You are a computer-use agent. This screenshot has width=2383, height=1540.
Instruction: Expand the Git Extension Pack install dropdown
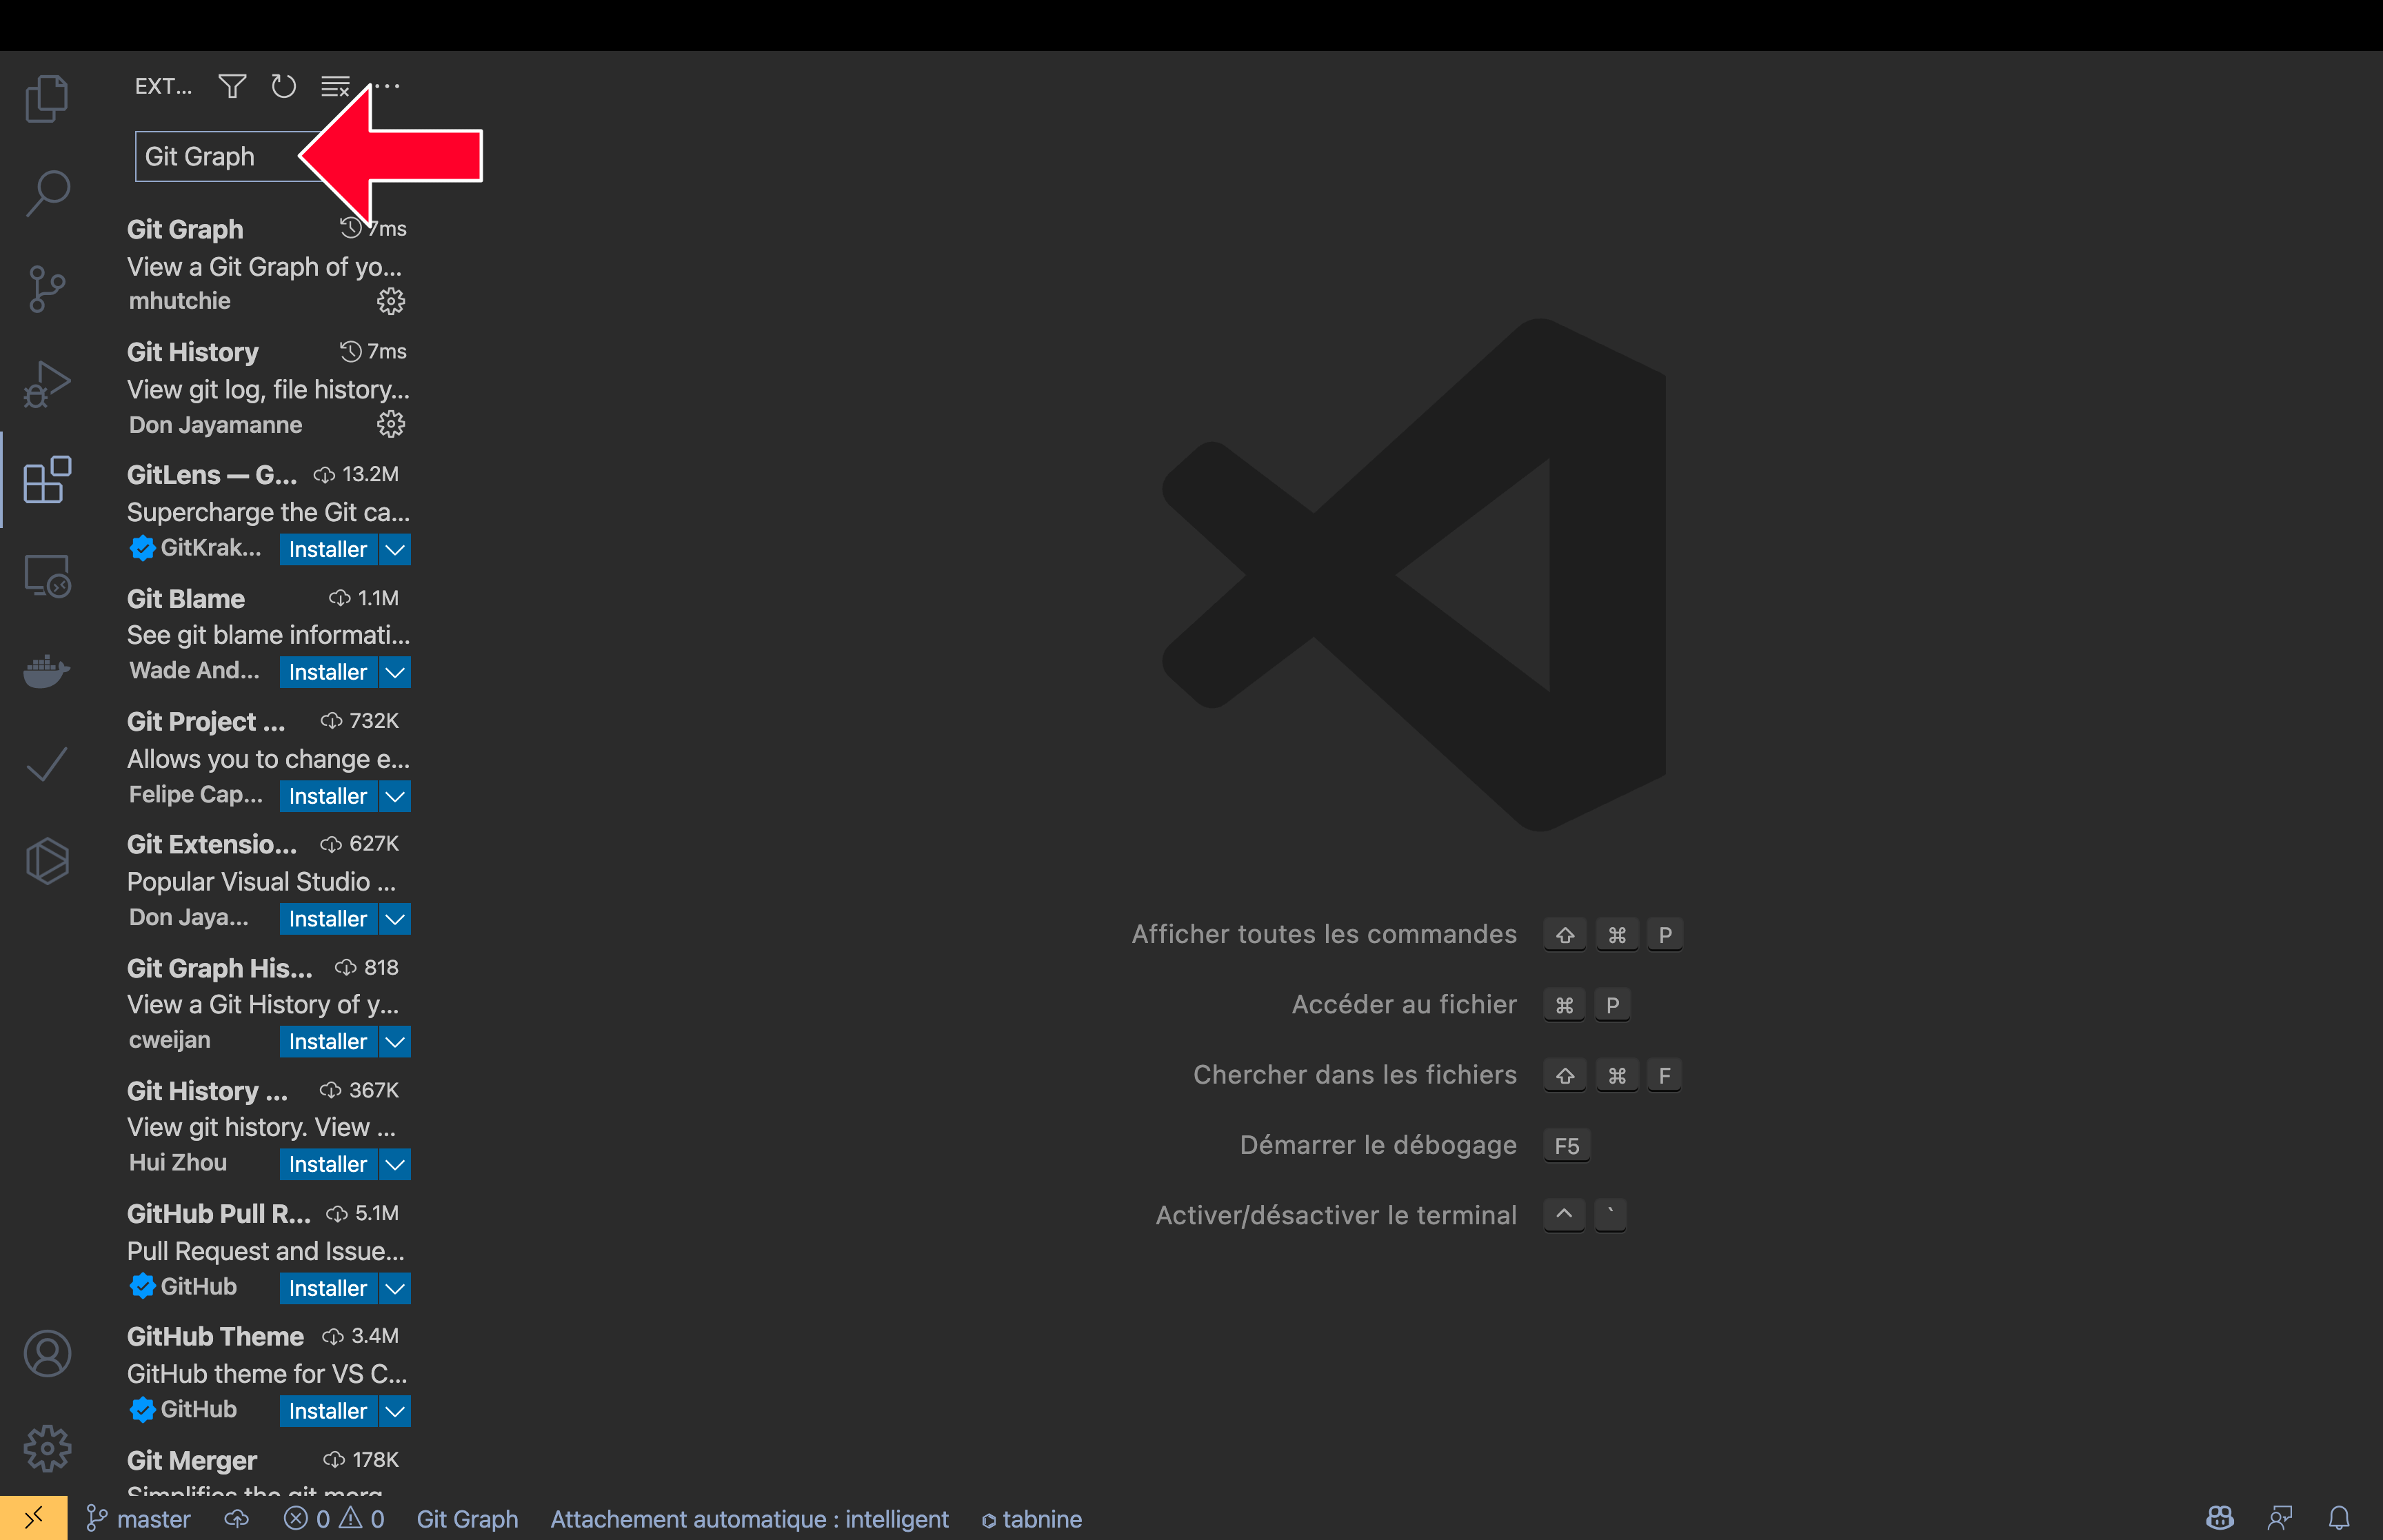pos(395,919)
